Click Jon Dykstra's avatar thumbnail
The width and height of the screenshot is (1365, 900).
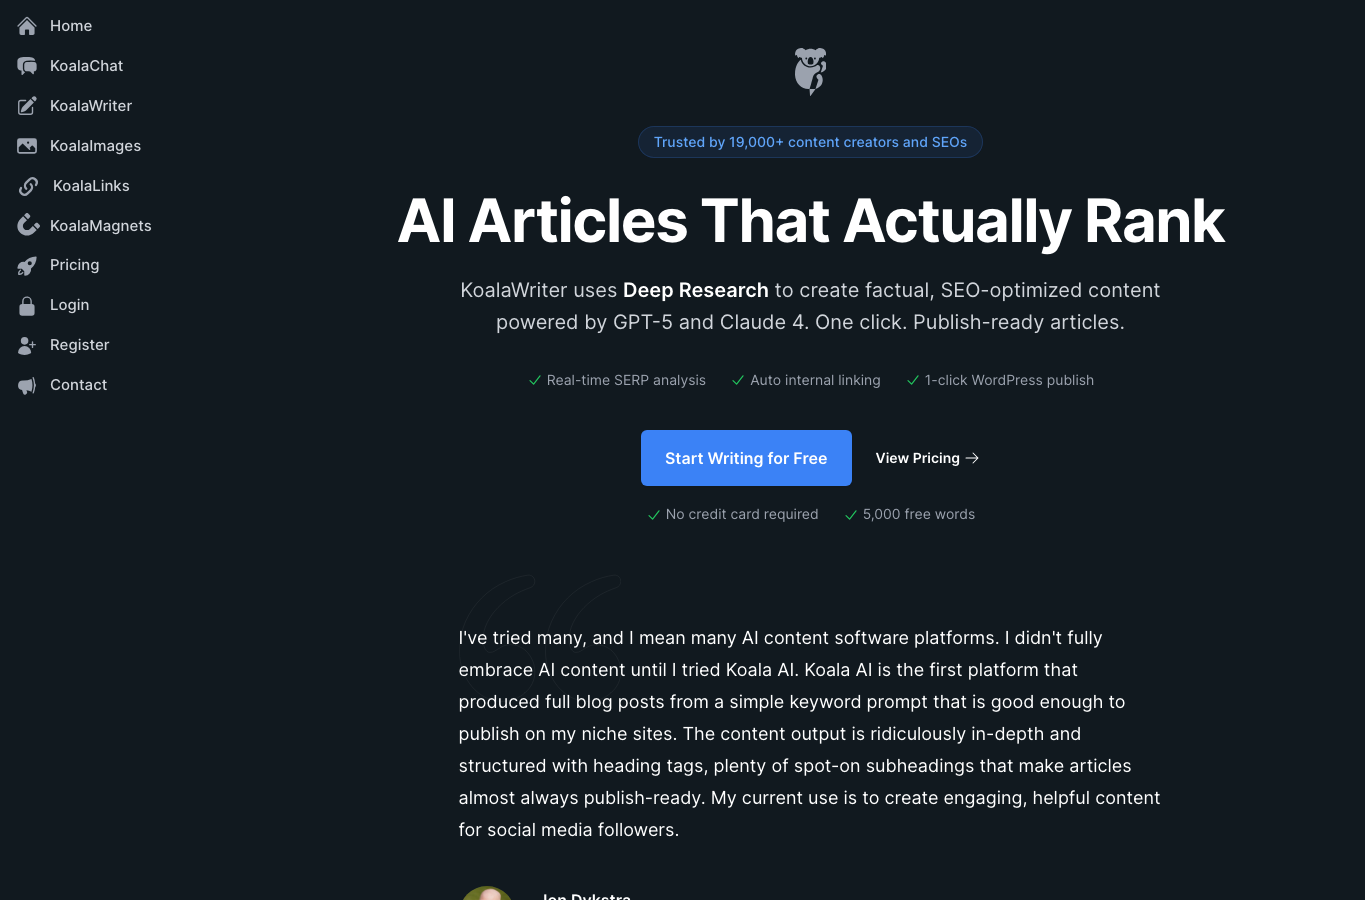tap(487, 893)
